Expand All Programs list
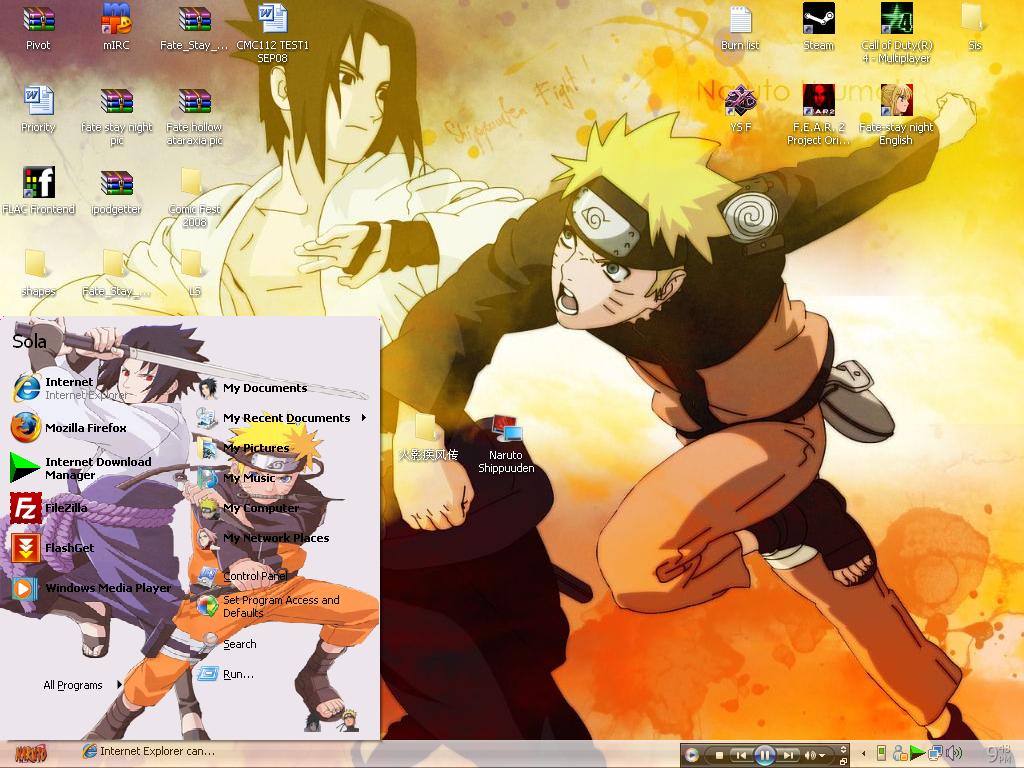Viewport: 1024px width, 768px height. [82, 684]
